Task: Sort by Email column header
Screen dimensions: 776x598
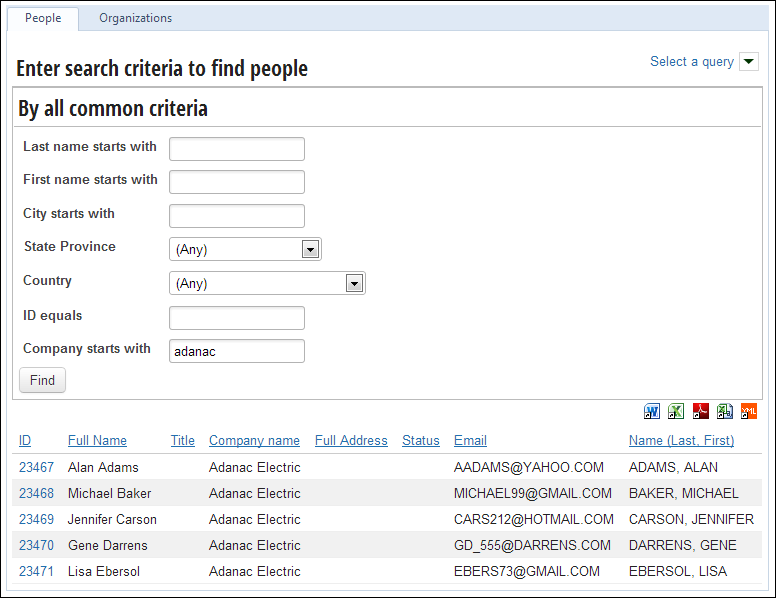Action: tap(471, 441)
